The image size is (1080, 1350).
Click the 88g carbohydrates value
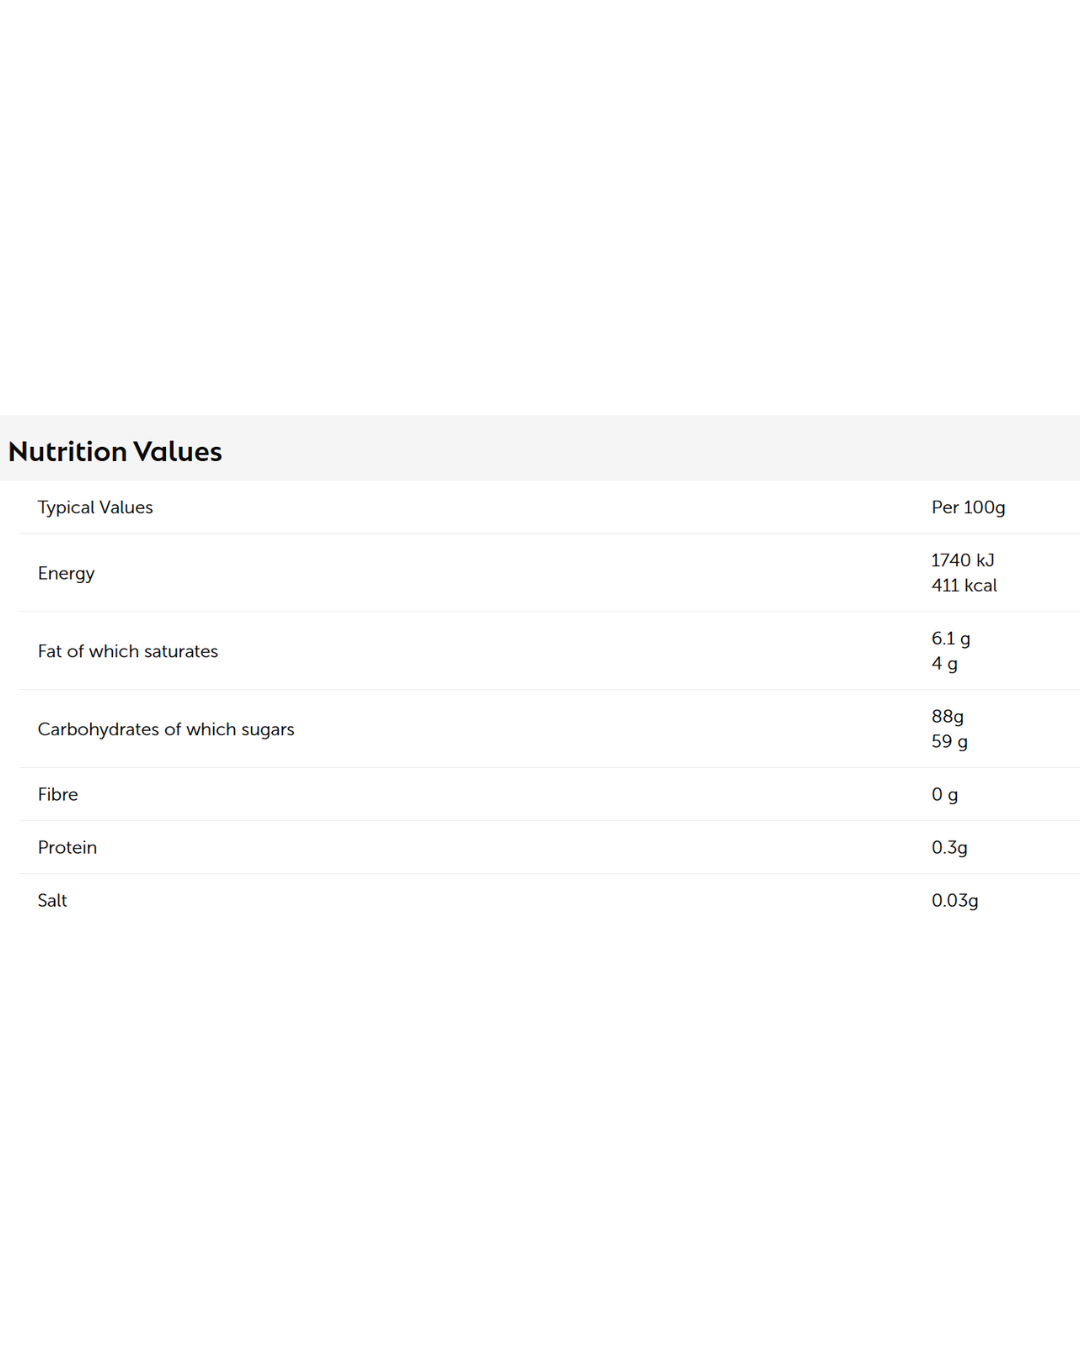click(947, 716)
